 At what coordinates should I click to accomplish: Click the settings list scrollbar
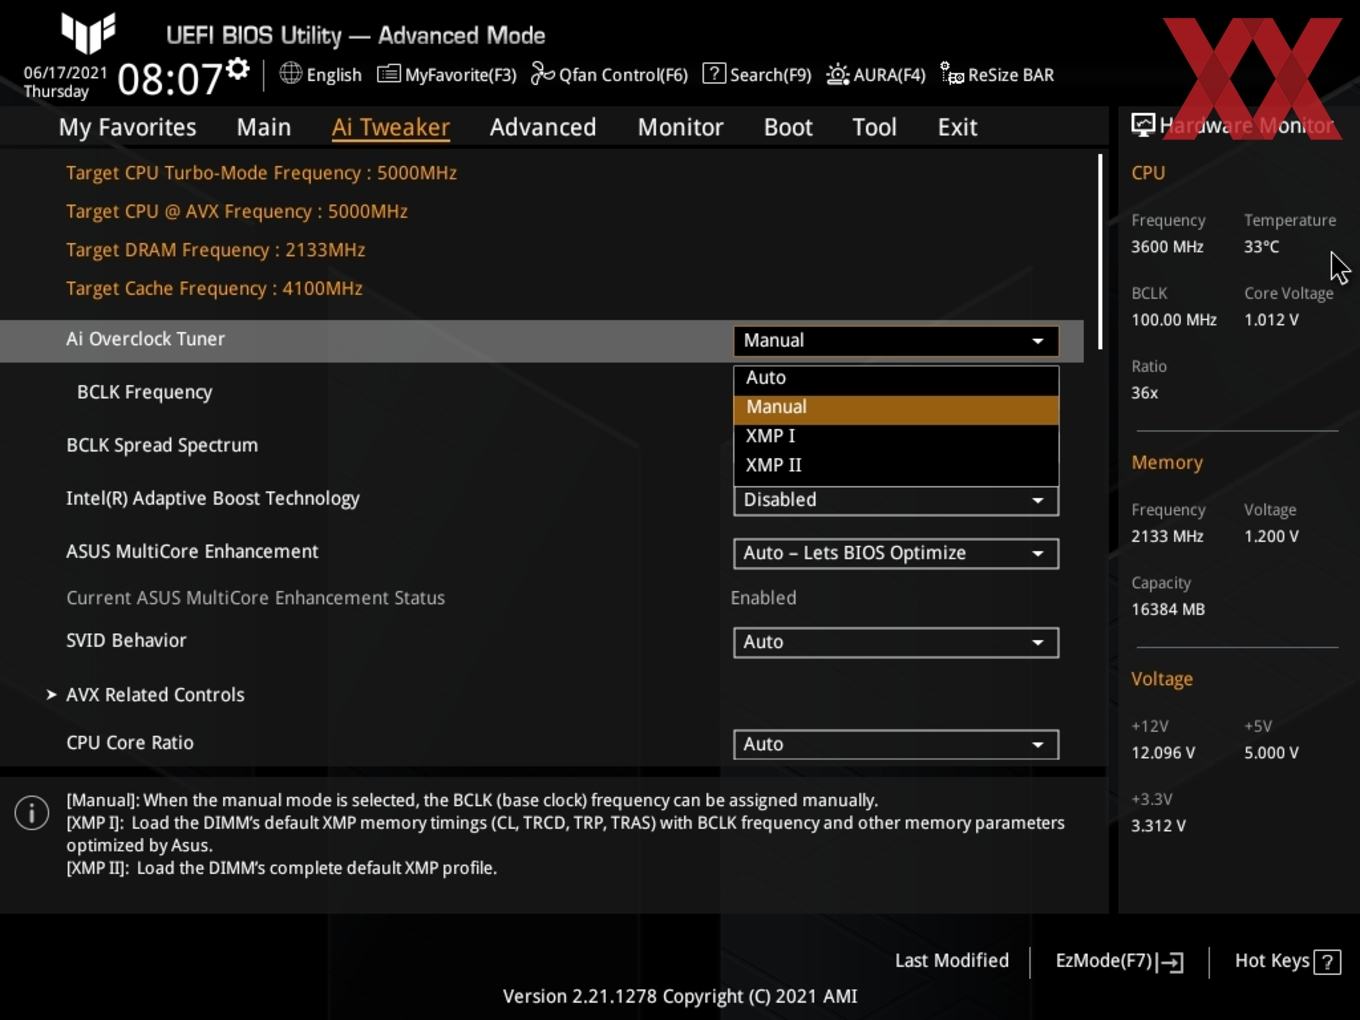(1100, 251)
